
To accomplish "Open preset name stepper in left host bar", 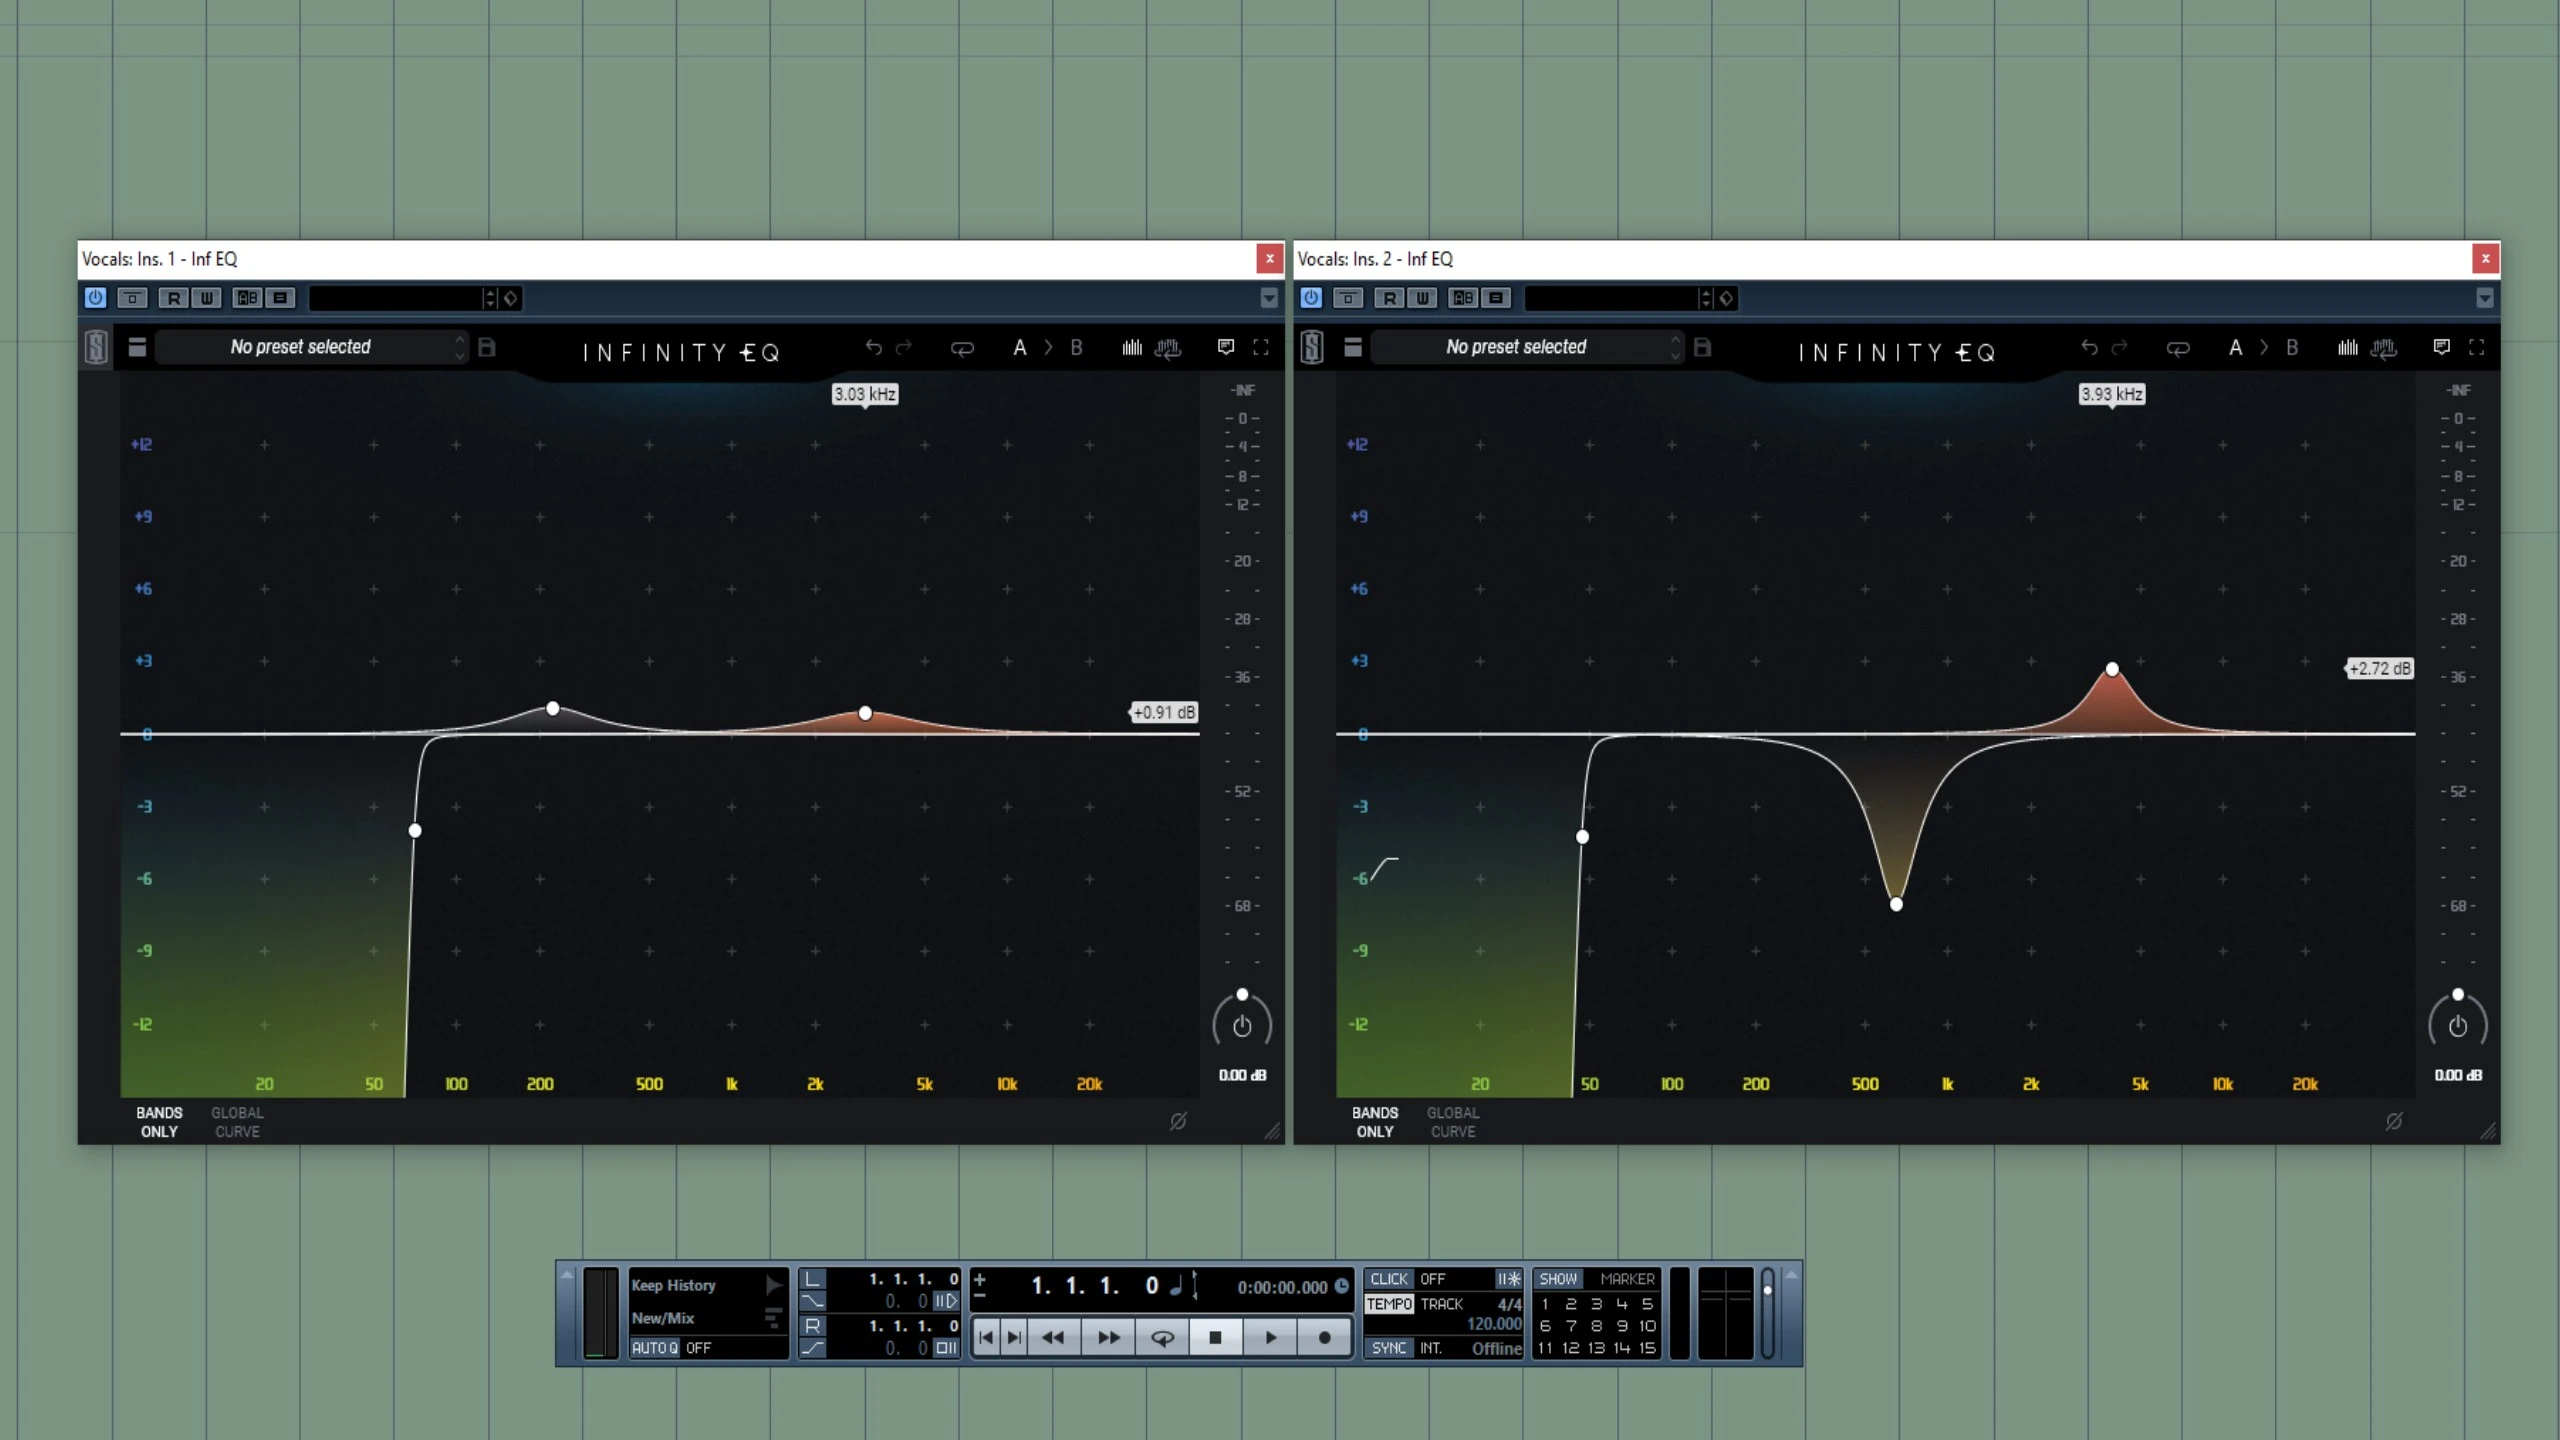I will (489, 298).
